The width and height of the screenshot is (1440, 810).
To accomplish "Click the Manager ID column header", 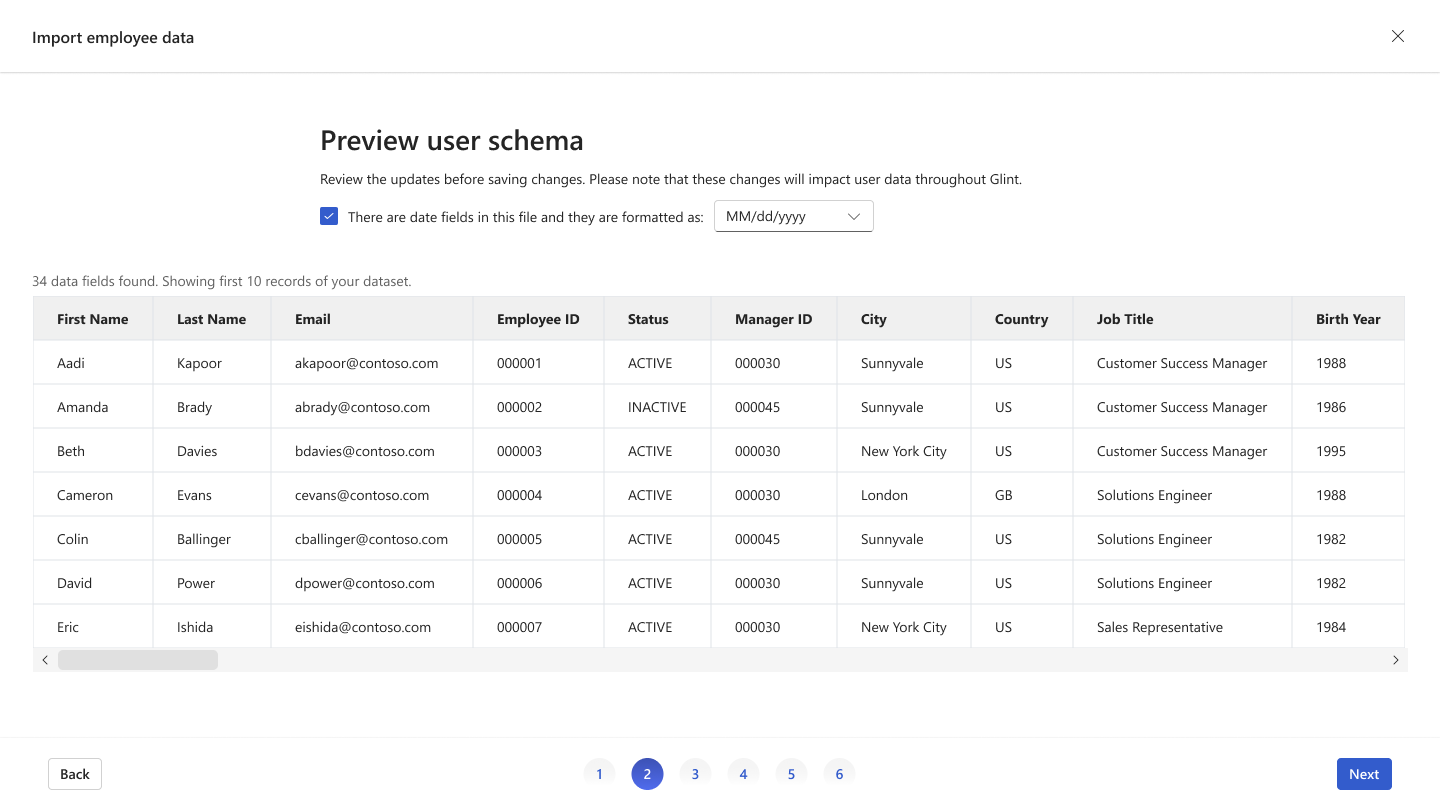I will click(x=774, y=319).
